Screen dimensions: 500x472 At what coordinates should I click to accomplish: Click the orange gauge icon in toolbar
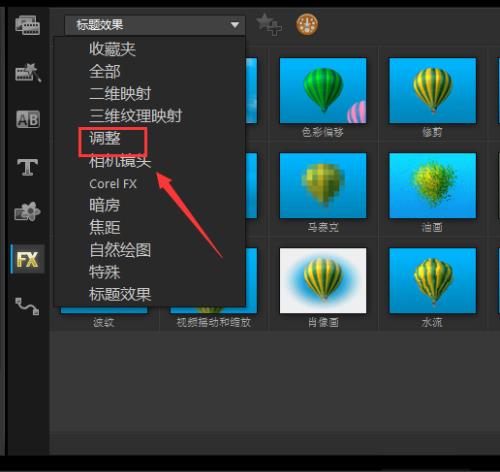[307, 25]
